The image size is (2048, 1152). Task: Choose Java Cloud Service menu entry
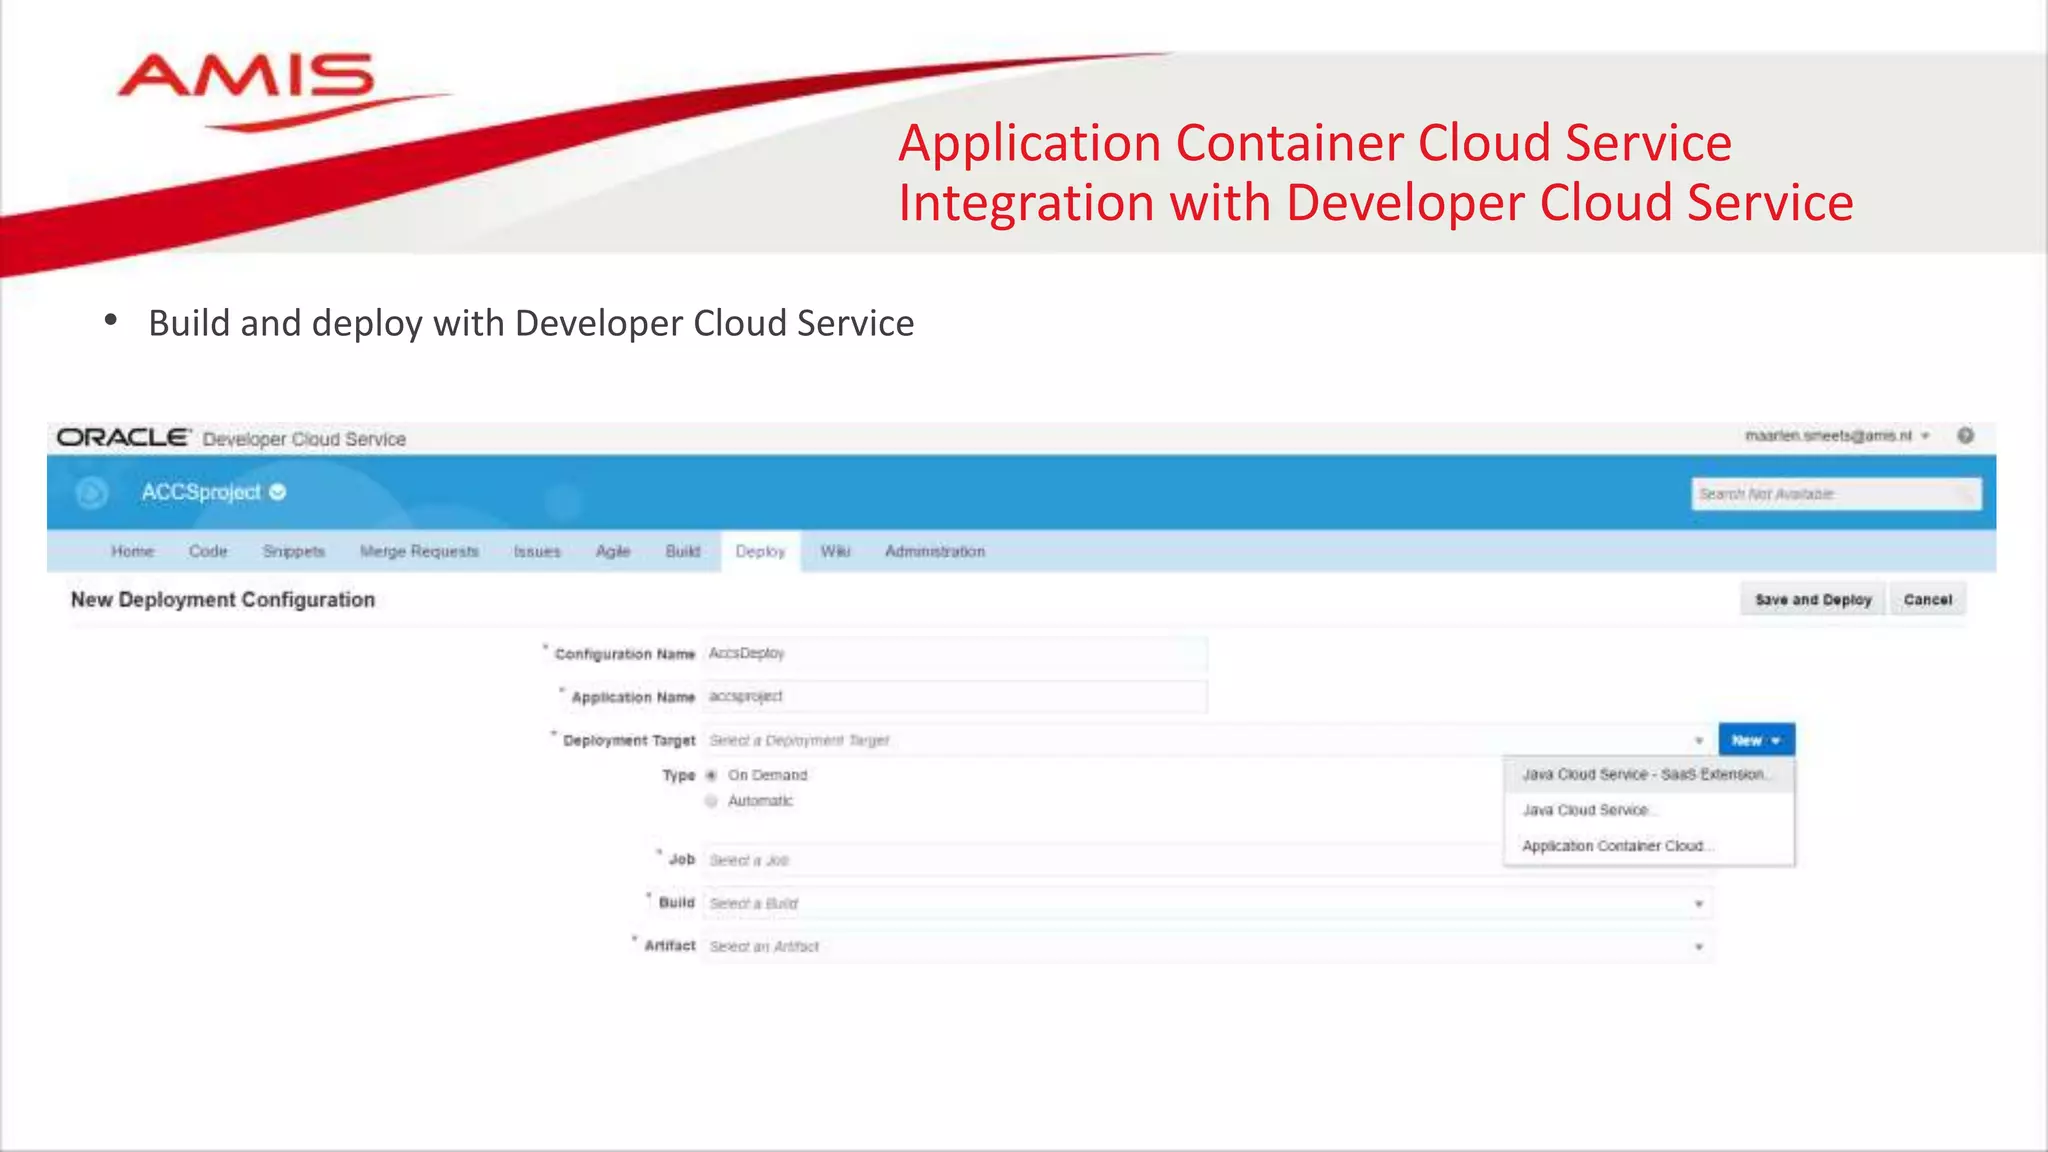point(1649,810)
